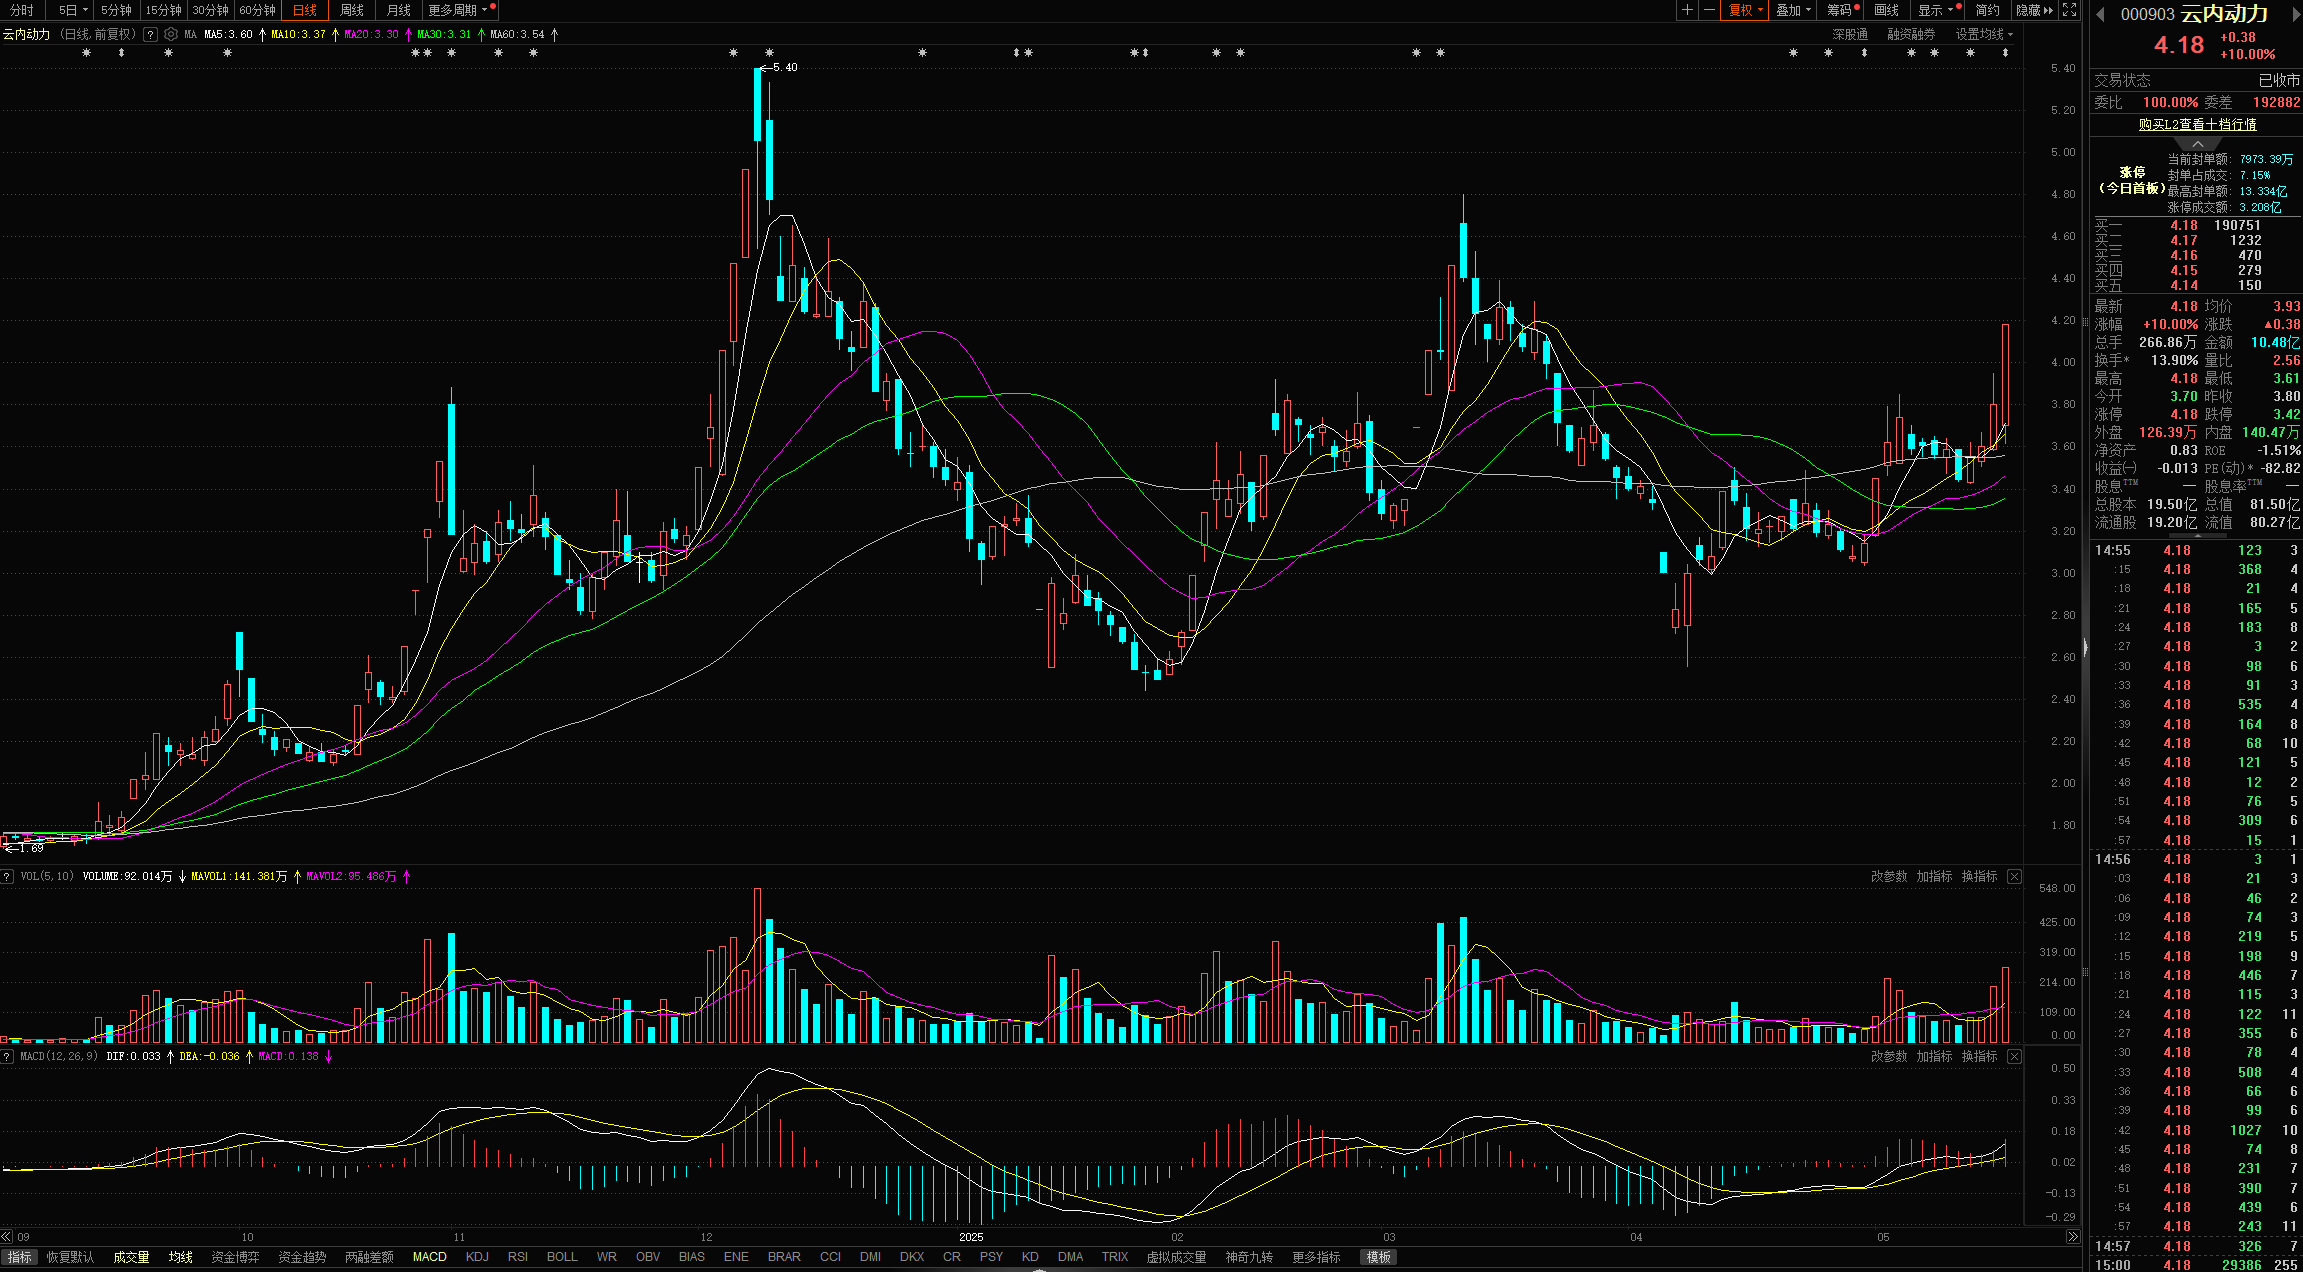Click 改参数 in the MACD panel

(x=1889, y=1057)
